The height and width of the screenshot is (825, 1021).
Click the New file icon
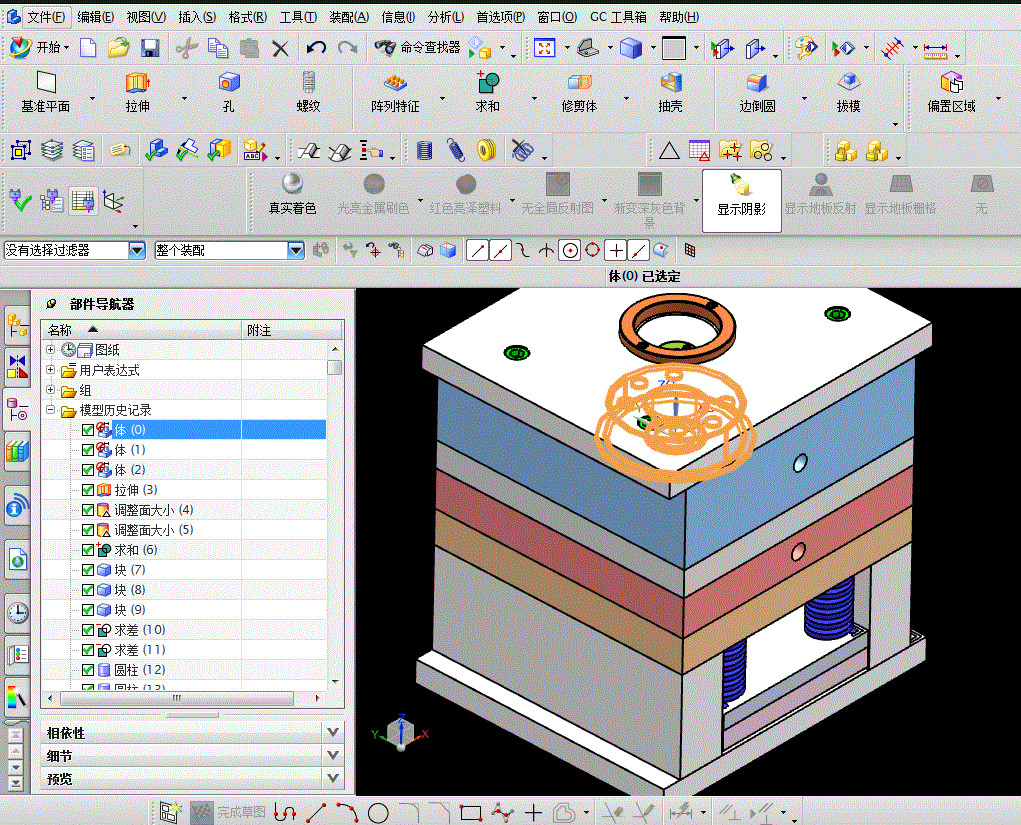88,48
